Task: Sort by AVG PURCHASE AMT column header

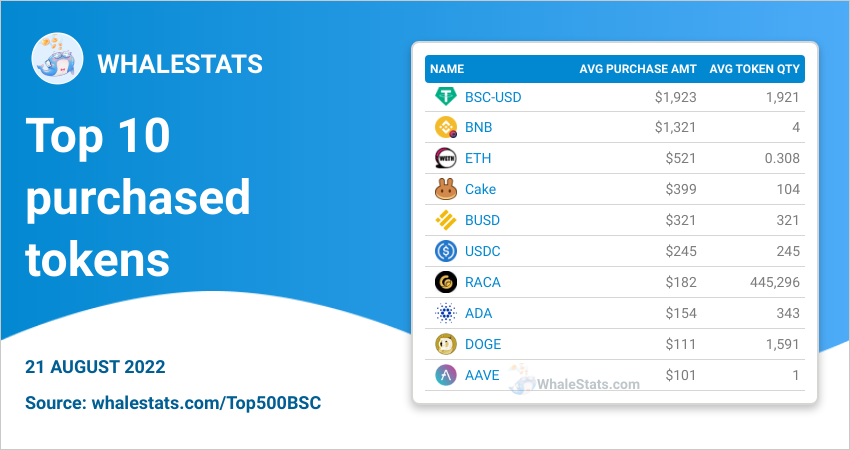Action: [x=638, y=69]
